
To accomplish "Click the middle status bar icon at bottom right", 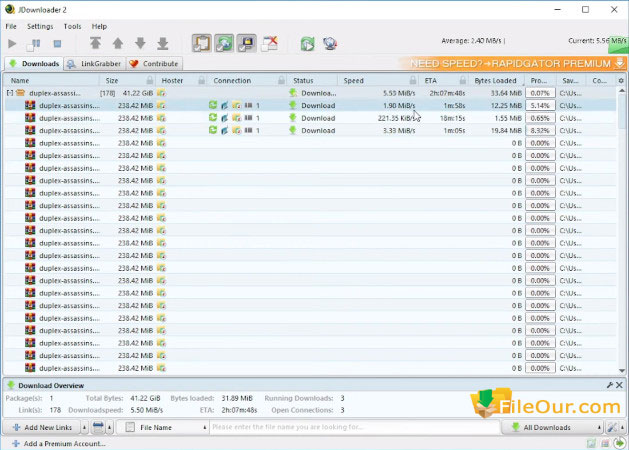I will click(605, 443).
